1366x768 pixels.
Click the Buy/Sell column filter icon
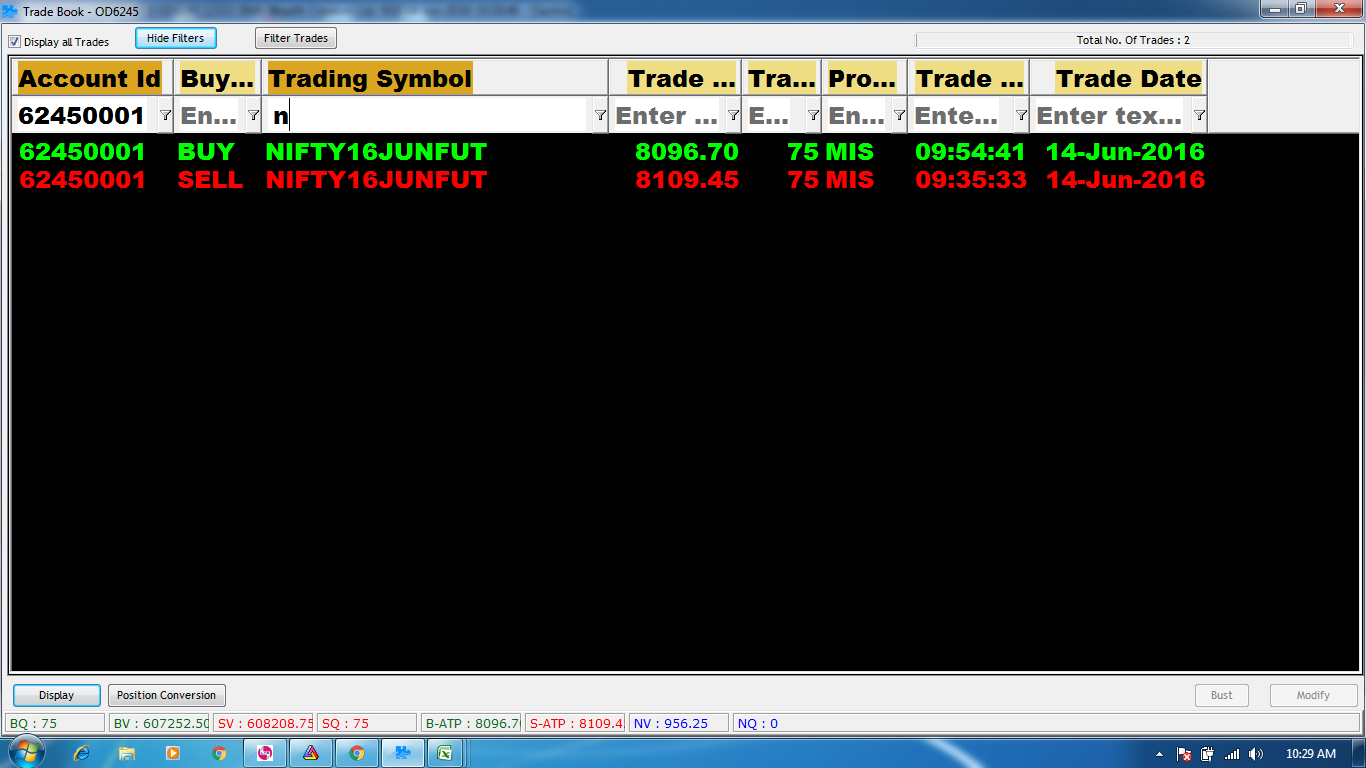point(253,116)
